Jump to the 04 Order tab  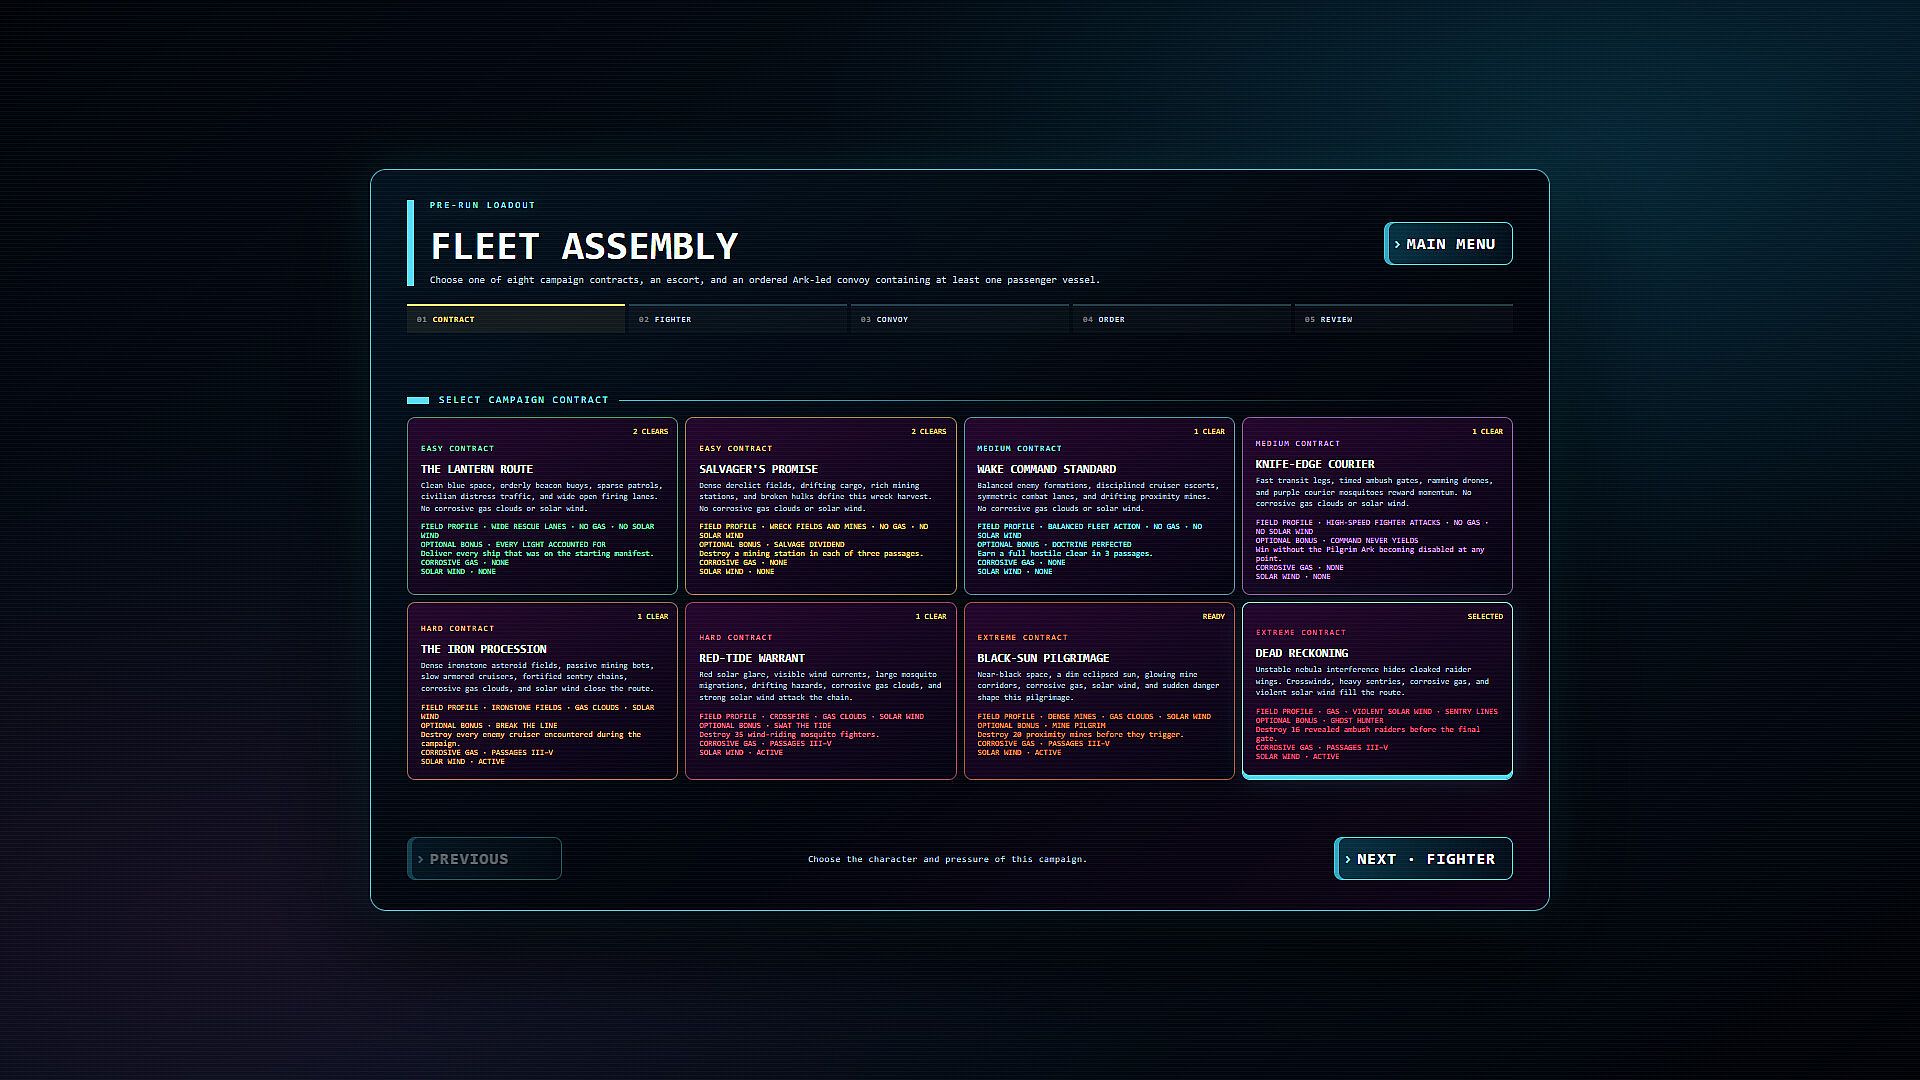coord(1182,319)
